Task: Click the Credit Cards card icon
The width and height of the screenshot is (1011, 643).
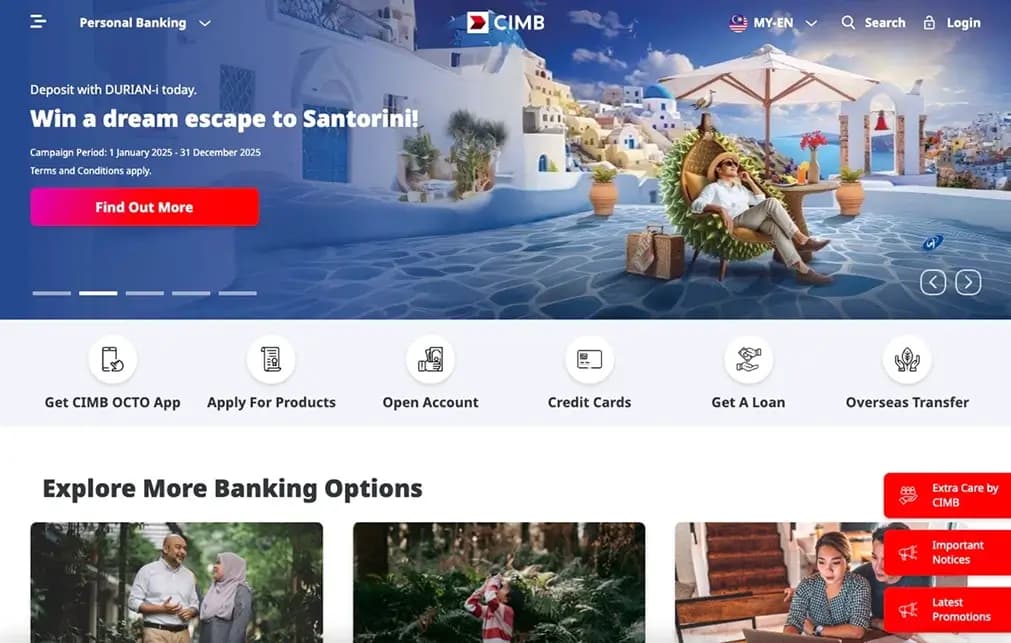Action: (589, 359)
